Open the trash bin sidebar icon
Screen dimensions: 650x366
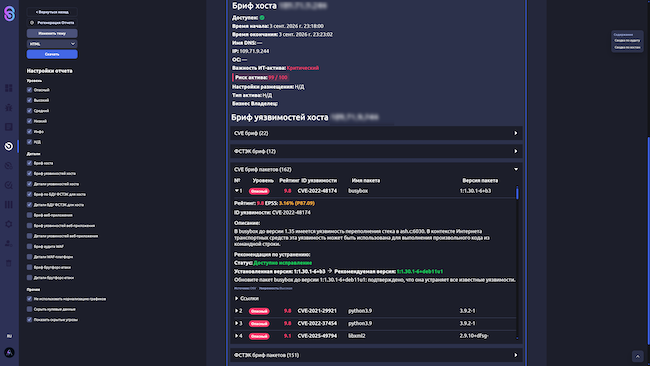[9, 263]
